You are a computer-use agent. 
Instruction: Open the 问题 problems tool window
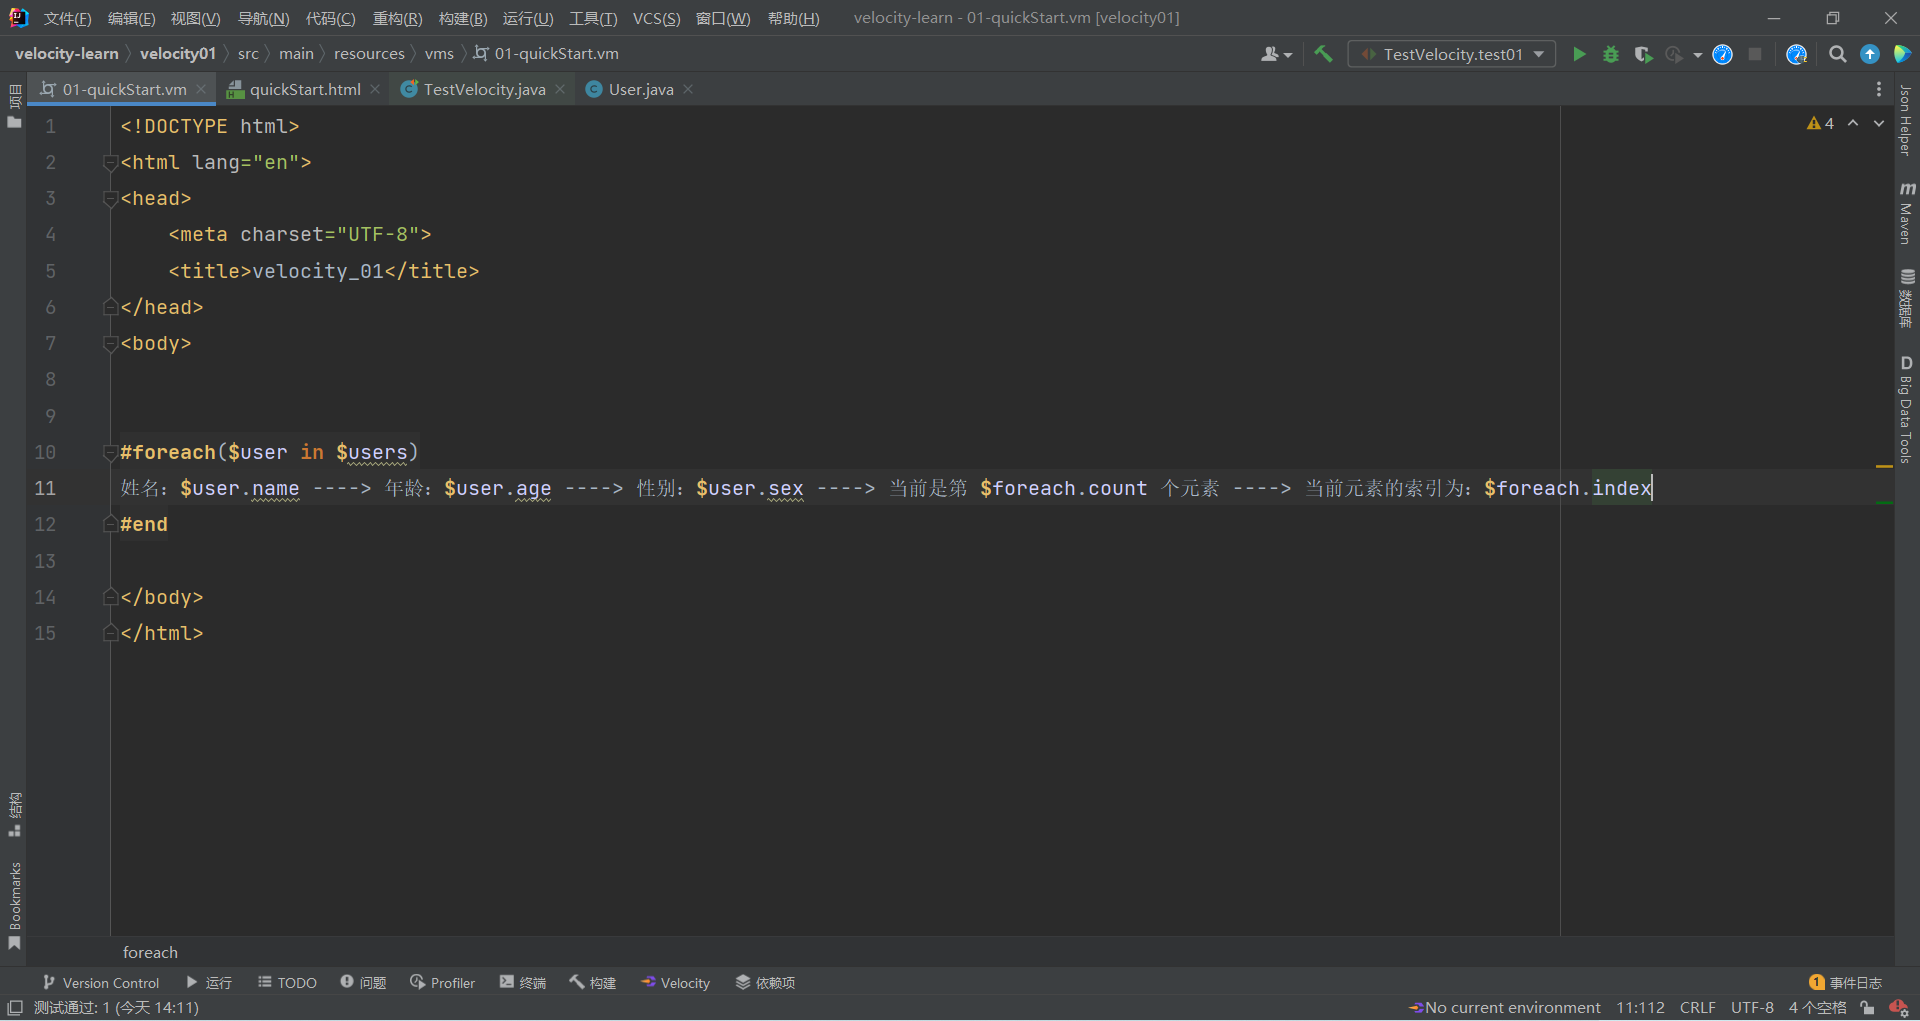coord(363,983)
